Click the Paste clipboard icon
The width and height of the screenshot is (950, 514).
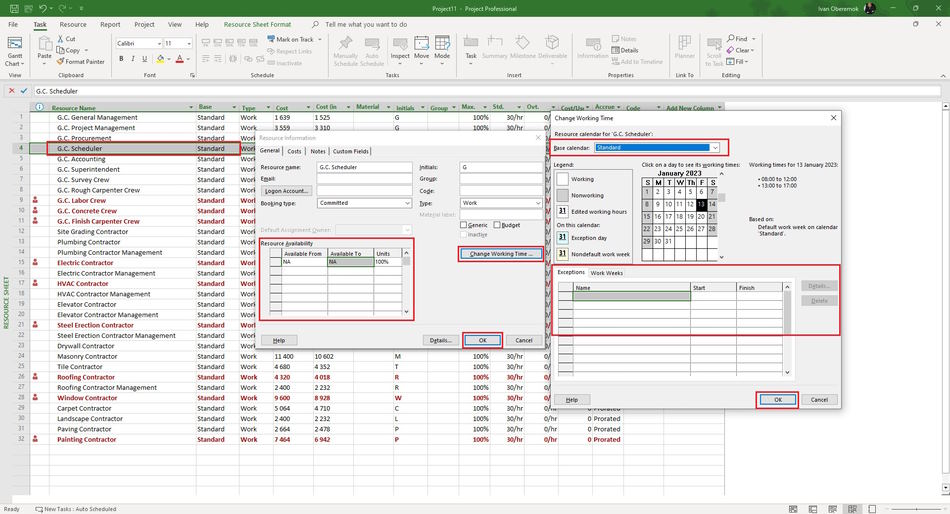coord(44,44)
